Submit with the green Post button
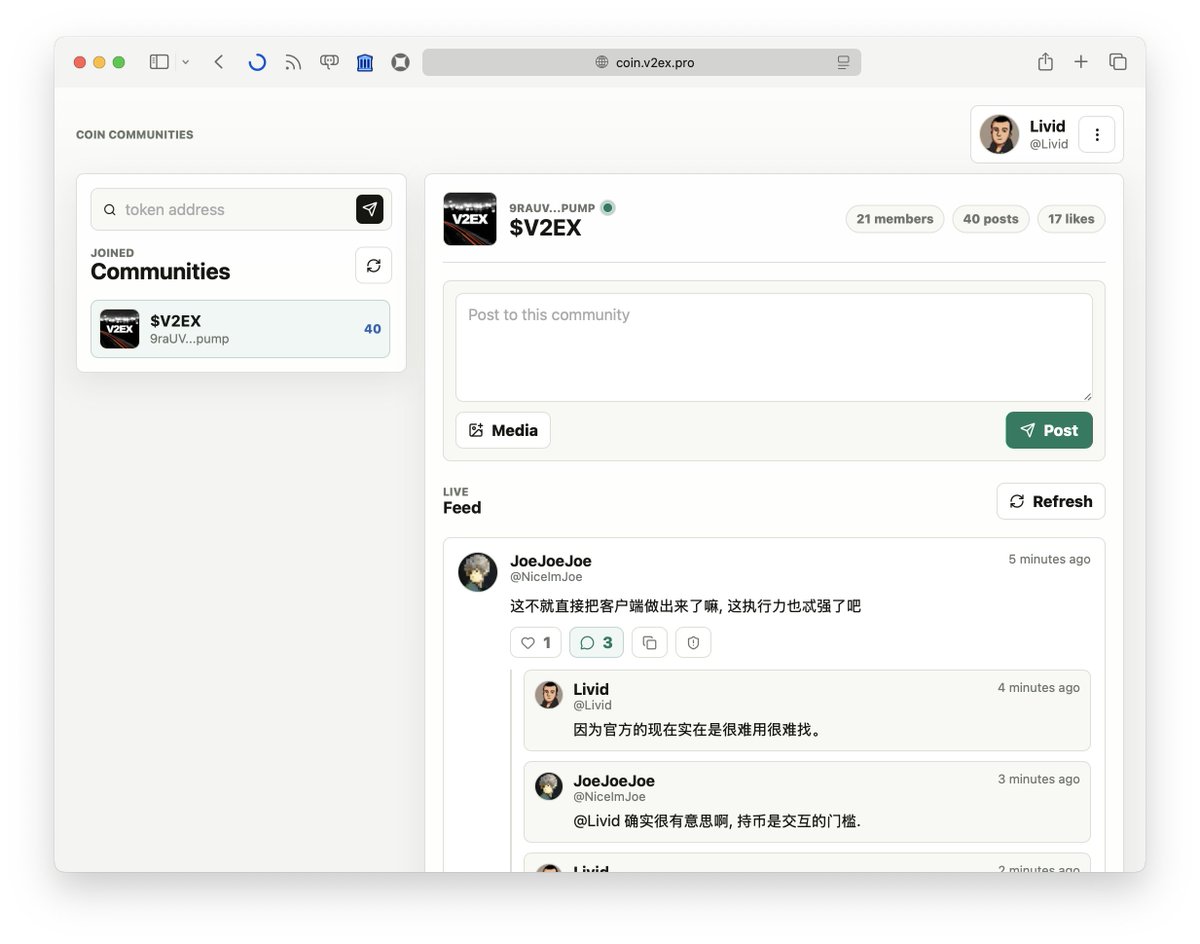 (x=1049, y=430)
